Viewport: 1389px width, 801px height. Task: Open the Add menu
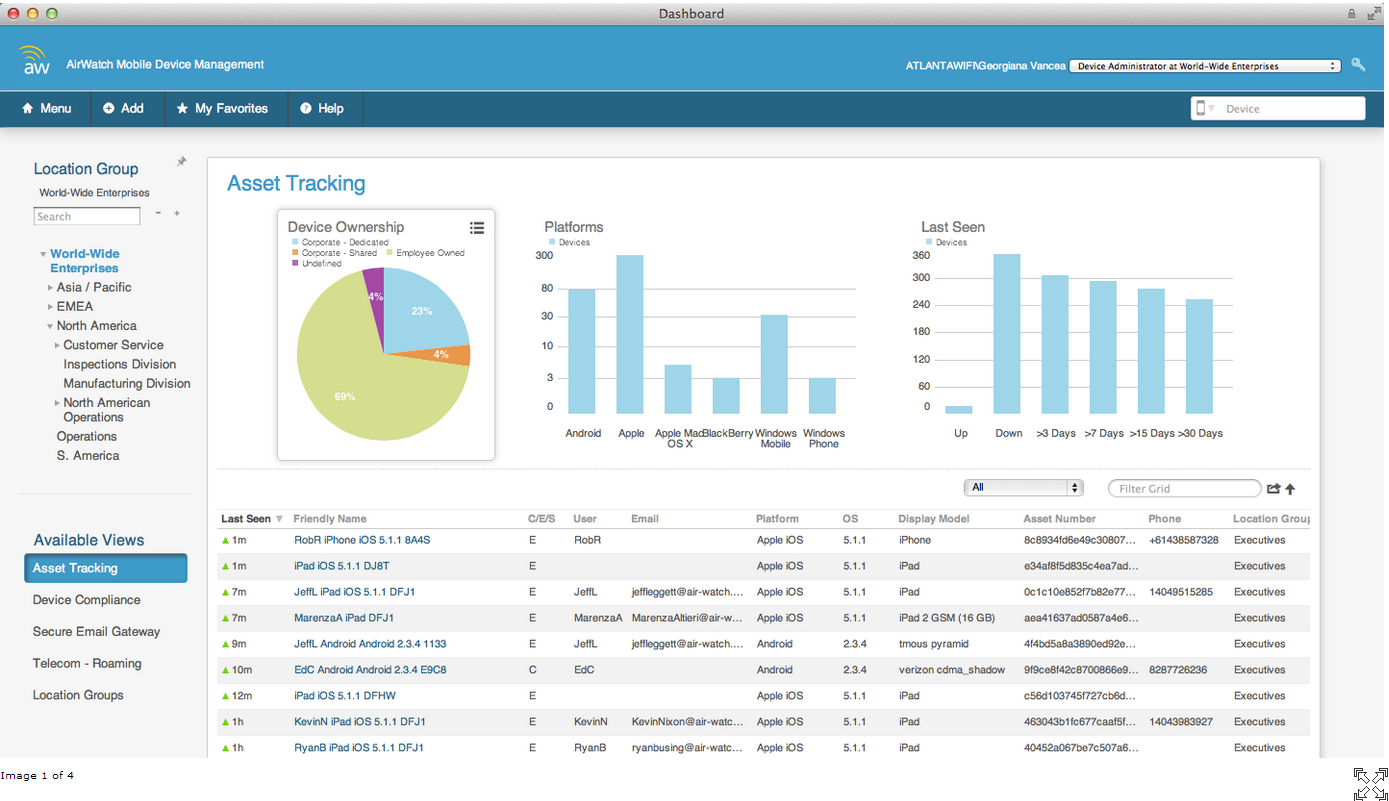123,108
